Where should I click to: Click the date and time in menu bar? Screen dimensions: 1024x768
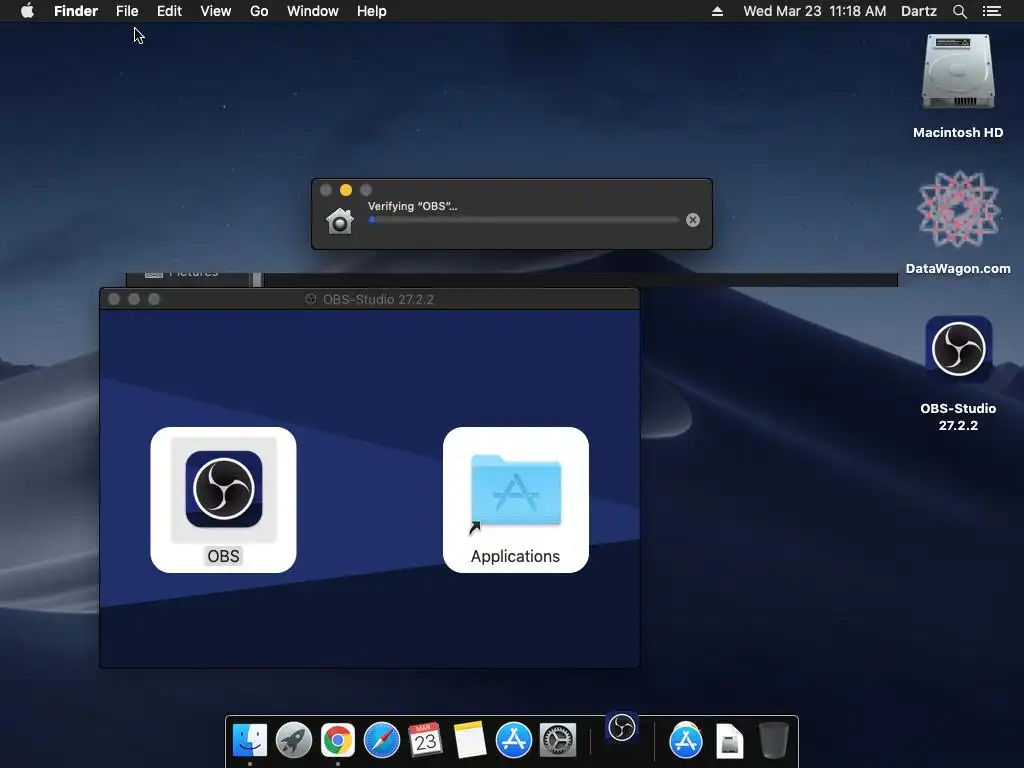click(x=814, y=11)
